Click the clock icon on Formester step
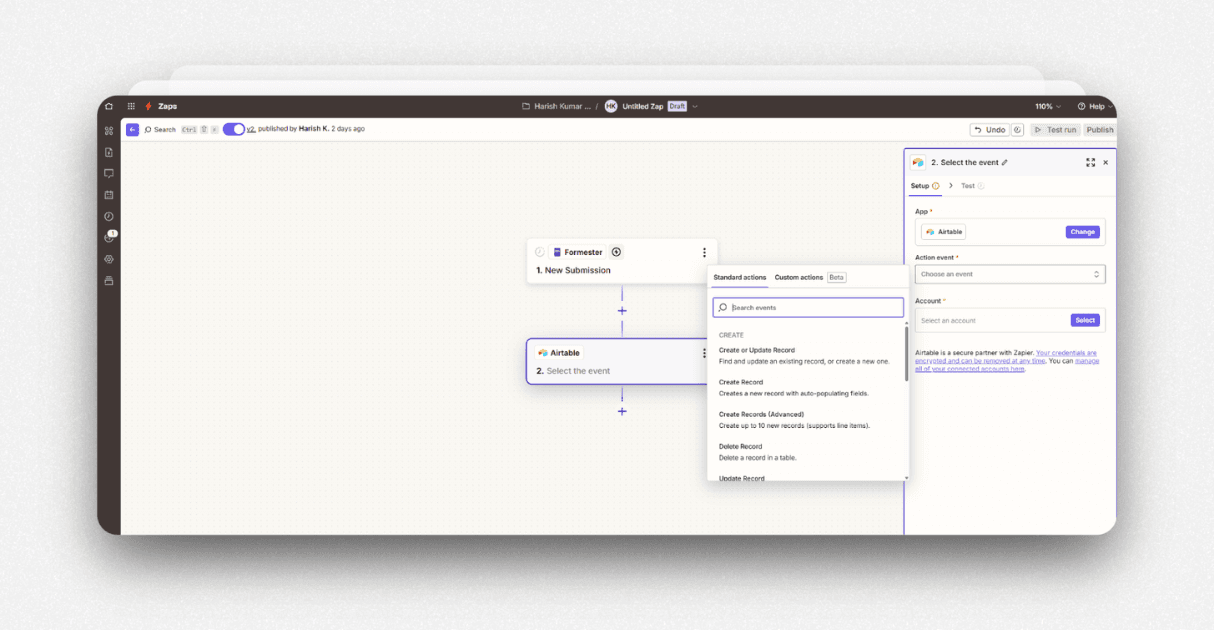This screenshot has width=1214, height=630. (x=540, y=252)
